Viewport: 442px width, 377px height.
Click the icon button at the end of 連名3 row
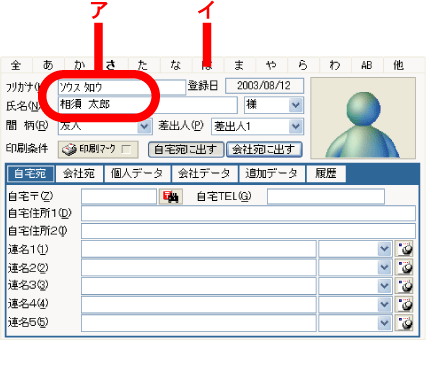coord(404,286)
